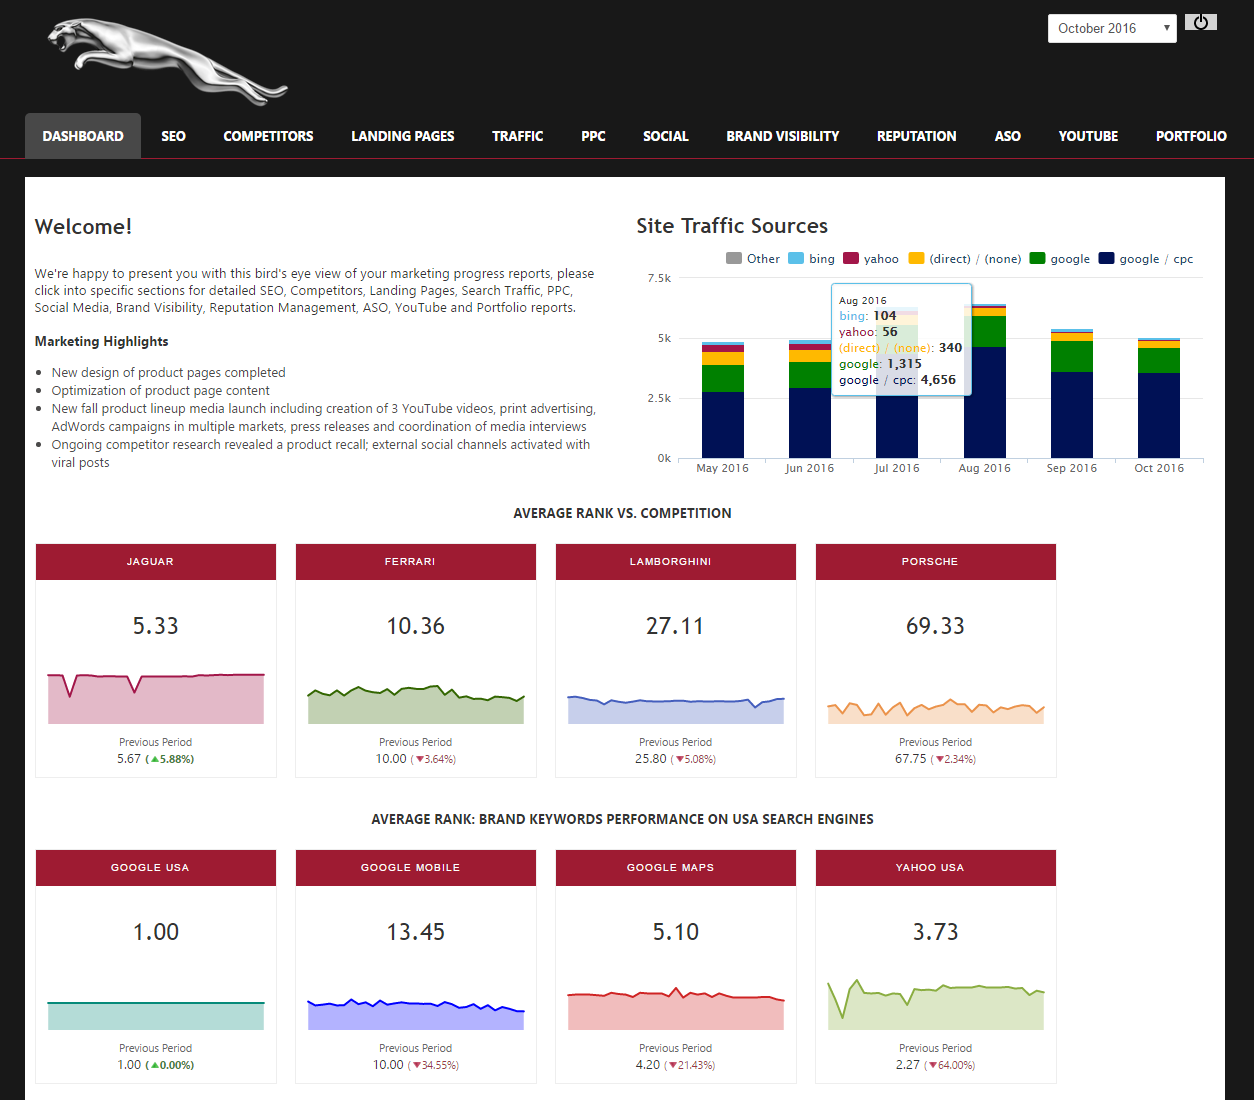
Task: Open the October 2016 period dropdown
Action: [x=1112, y=28]
